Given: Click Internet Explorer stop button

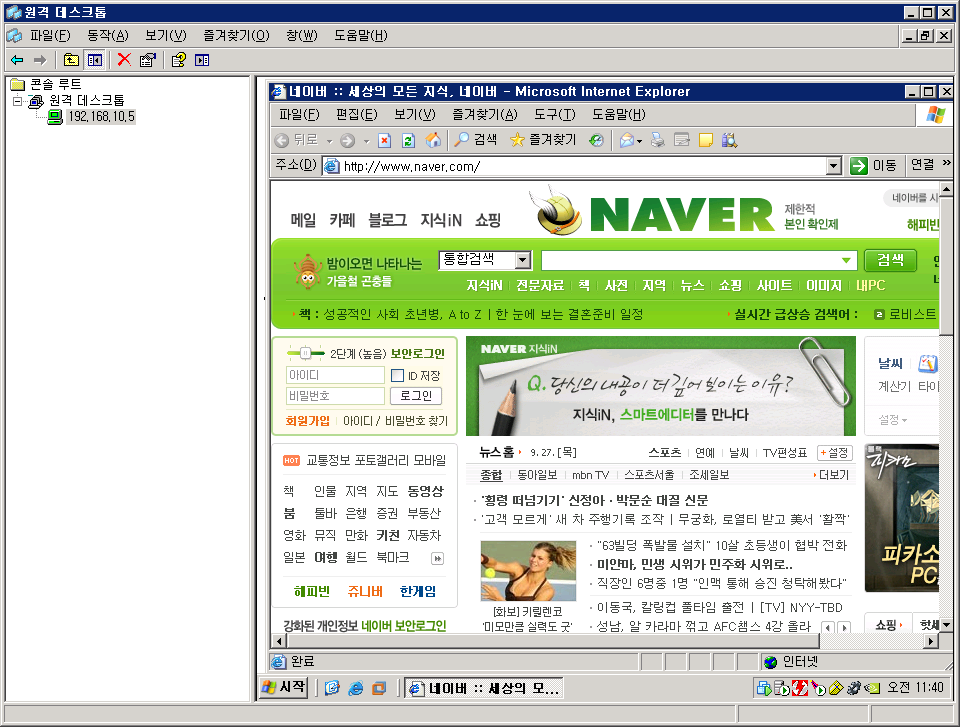Looking at the screenshot, I should (x=384, y=141).
